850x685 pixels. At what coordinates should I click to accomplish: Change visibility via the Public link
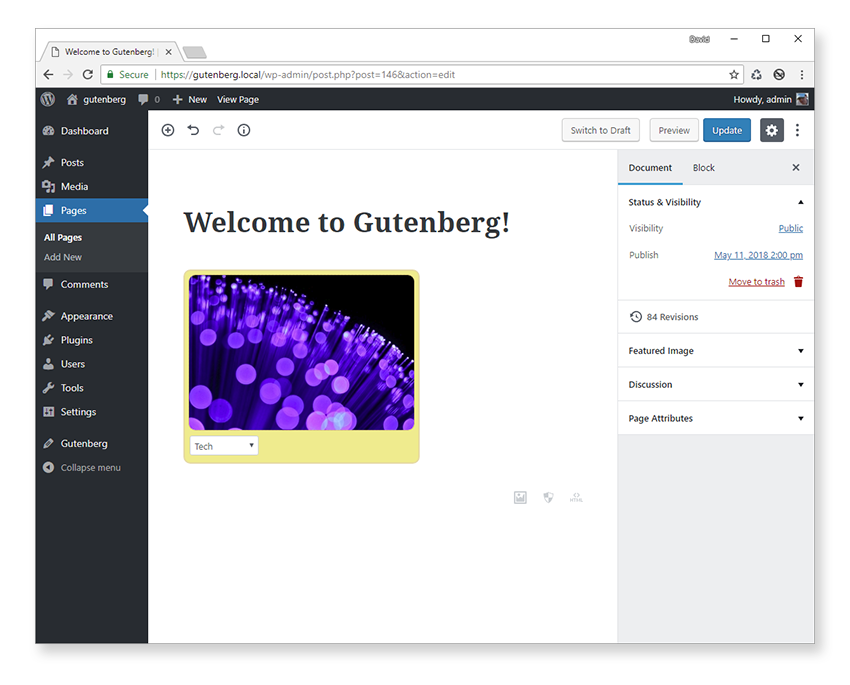pos(790,228)
